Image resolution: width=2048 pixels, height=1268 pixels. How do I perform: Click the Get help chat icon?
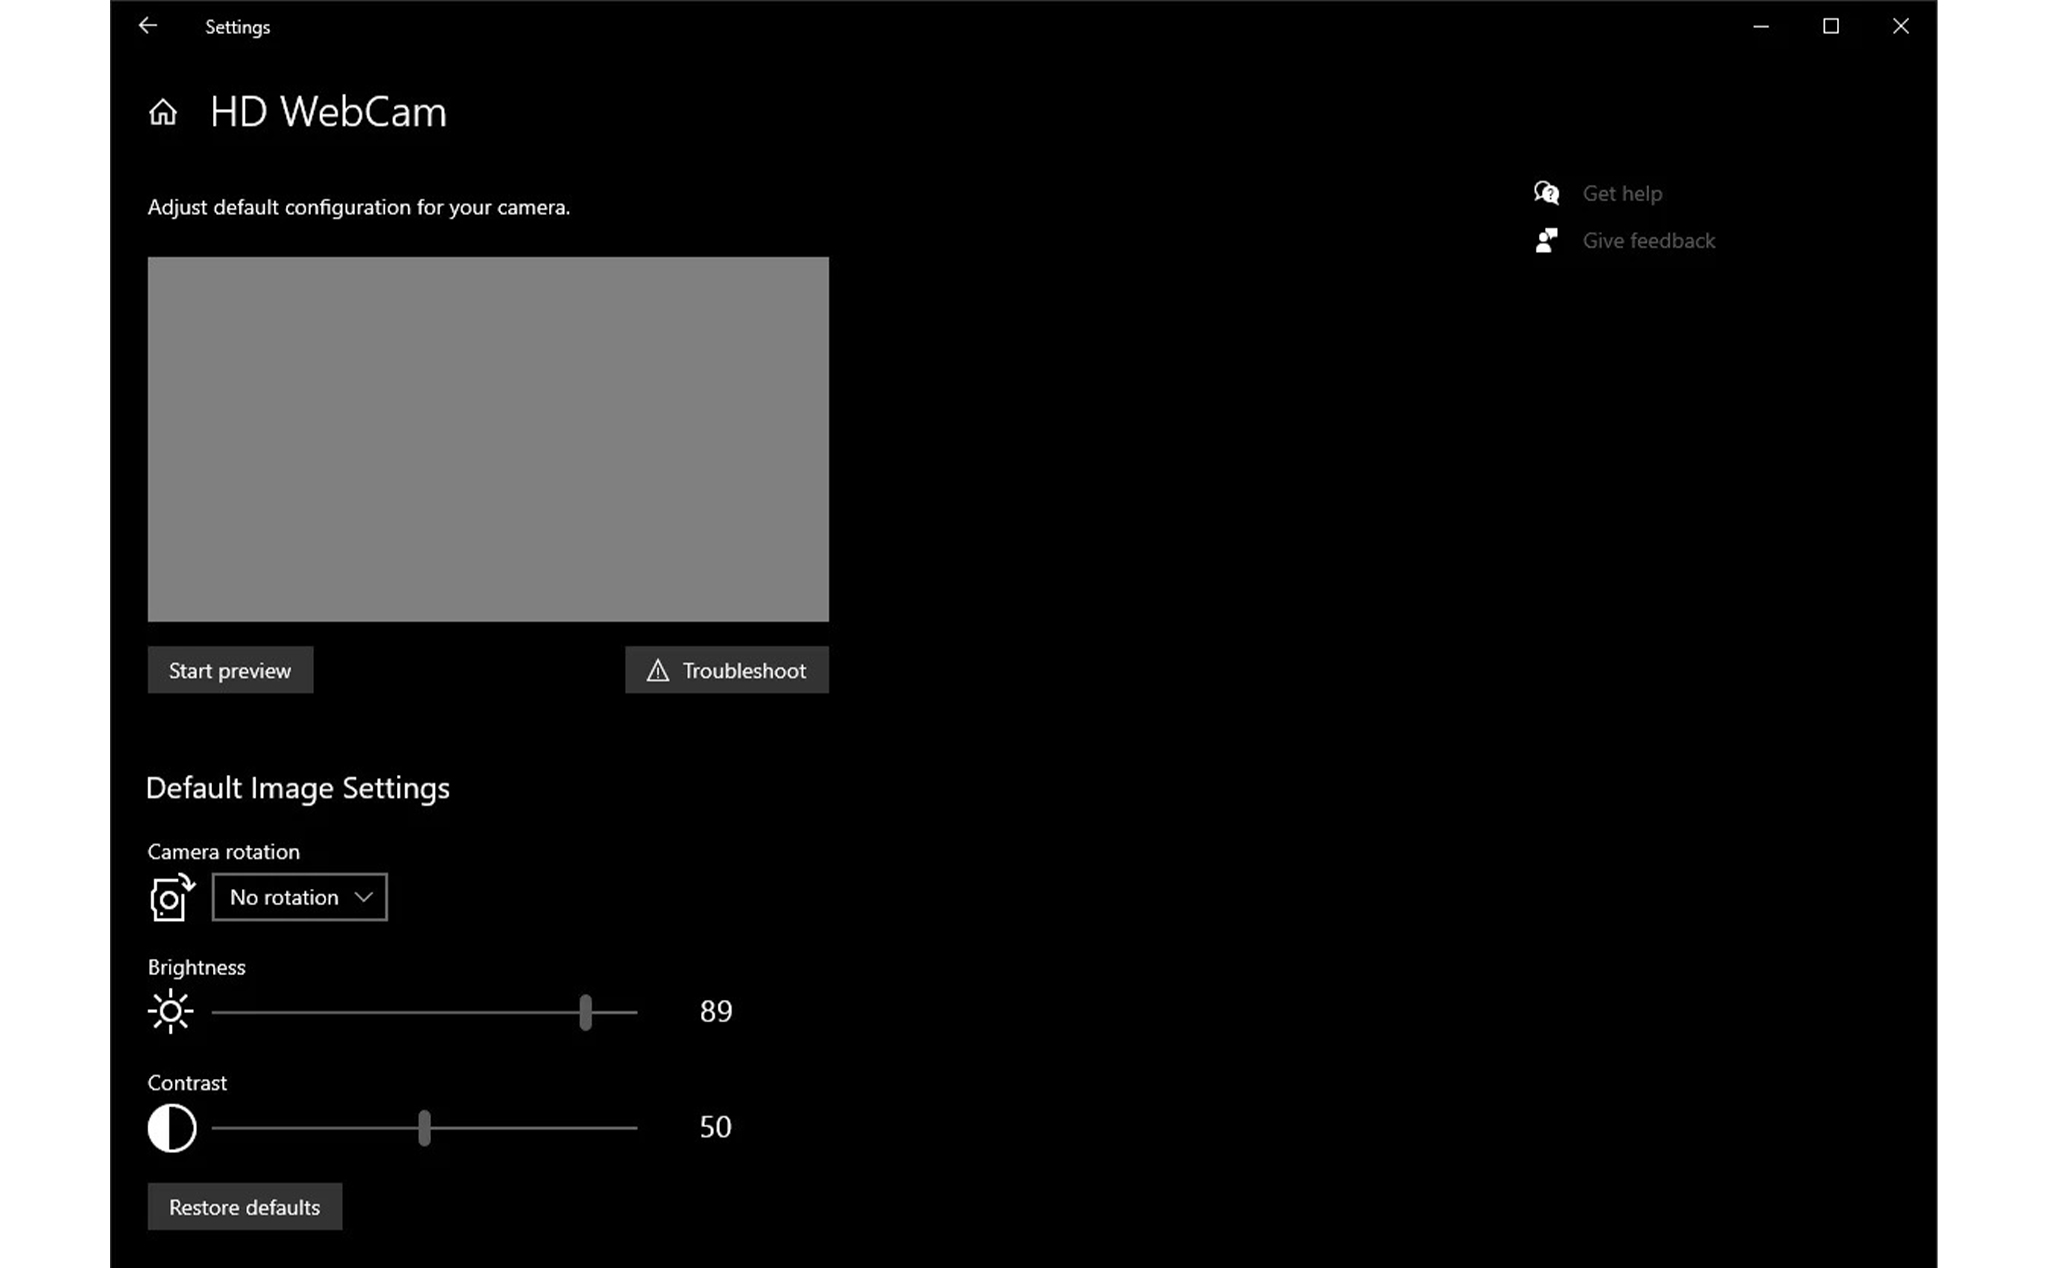pyautogui.click(x=1546, y=193)
